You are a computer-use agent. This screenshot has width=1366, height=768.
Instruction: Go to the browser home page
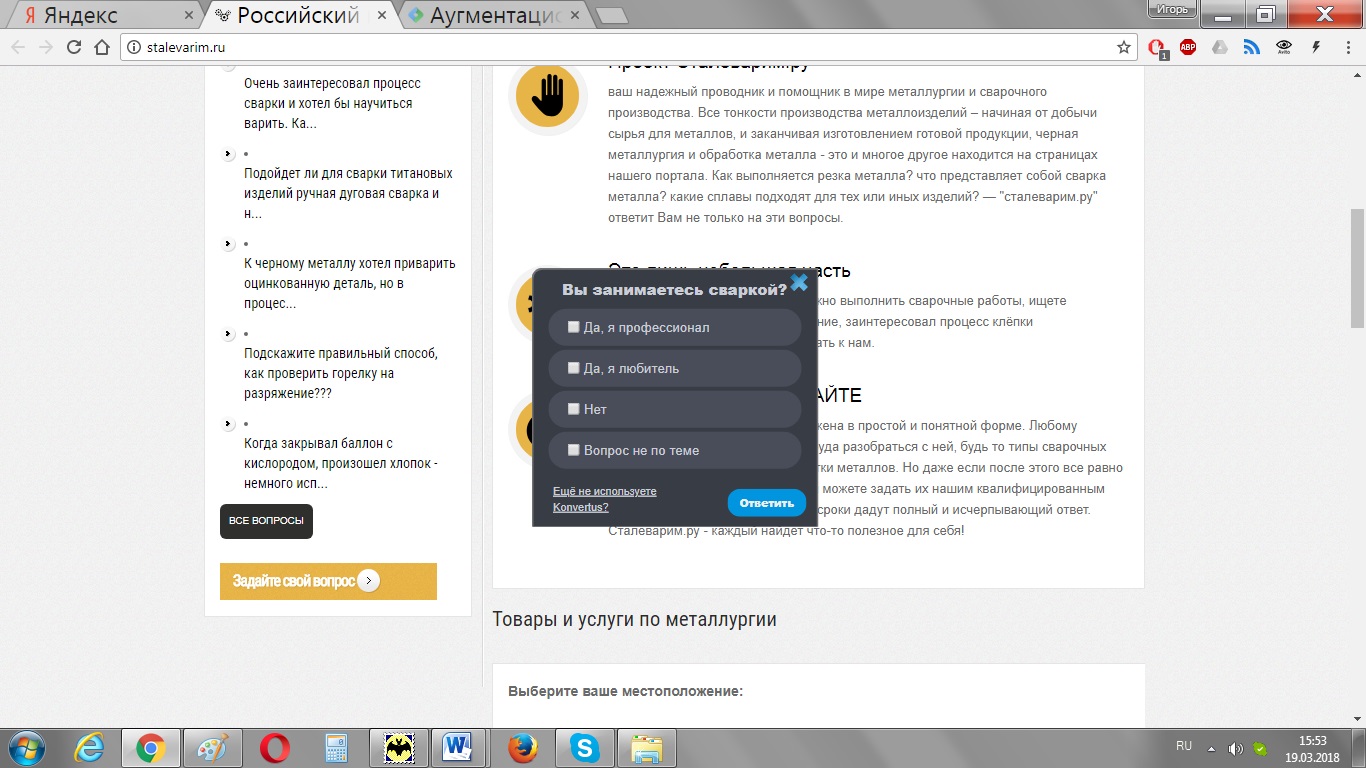click(x=102, y=47)
